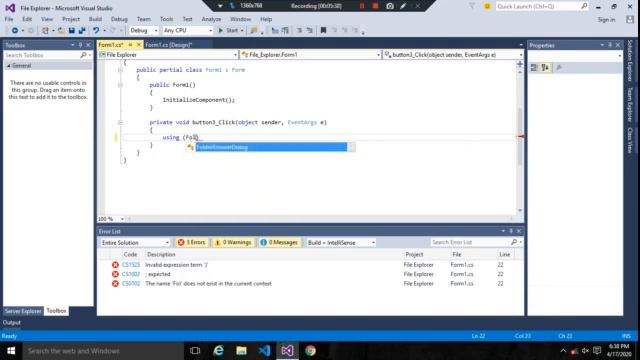
Task: Click the Quick Launch search box
Action: (542, 6)
